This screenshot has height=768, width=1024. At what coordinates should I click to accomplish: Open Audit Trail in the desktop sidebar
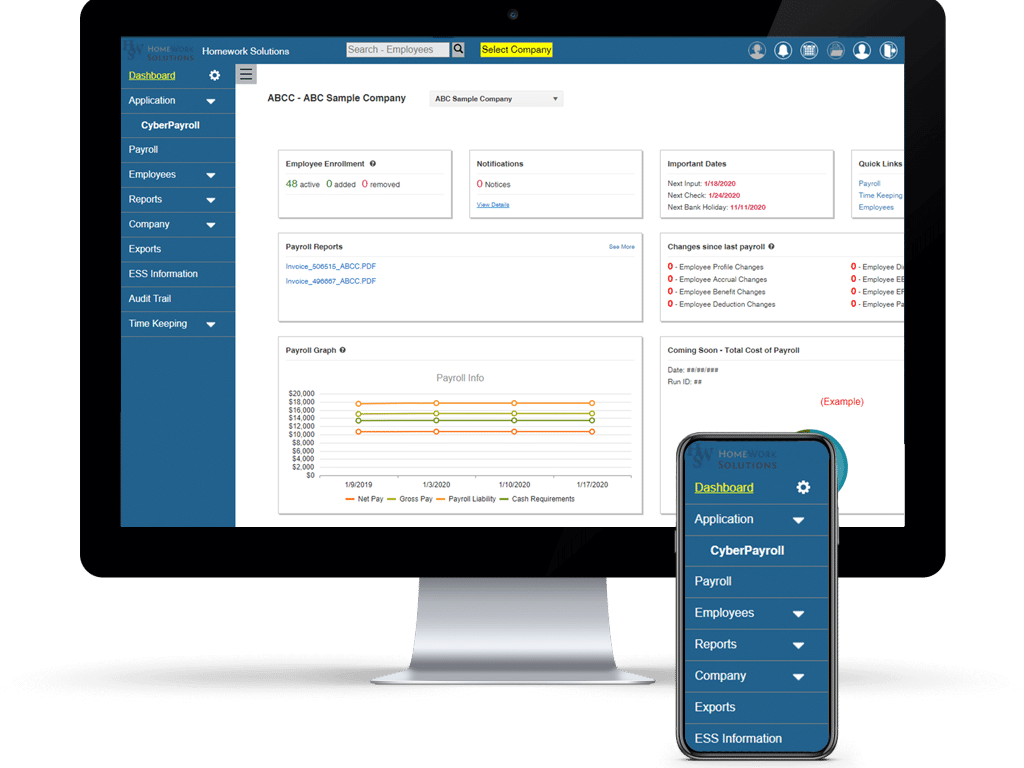[x=150, y=298]
